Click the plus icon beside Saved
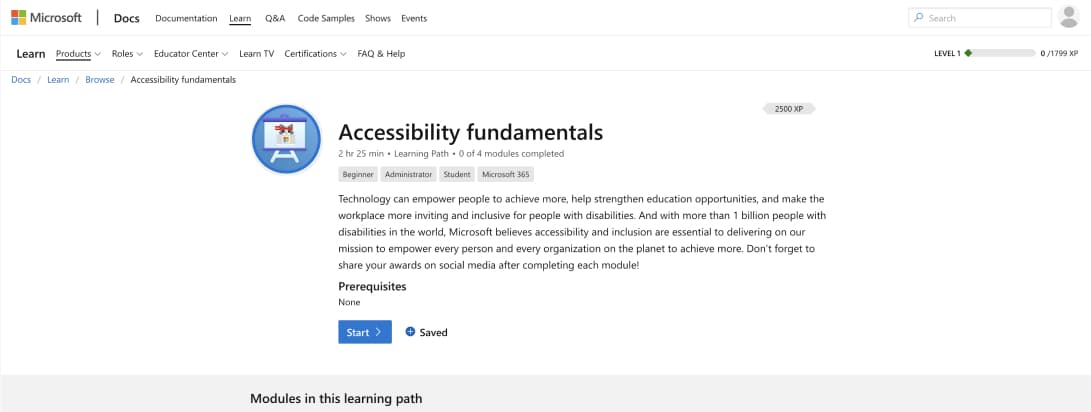 pyautogui.click(x=410, y=332)
